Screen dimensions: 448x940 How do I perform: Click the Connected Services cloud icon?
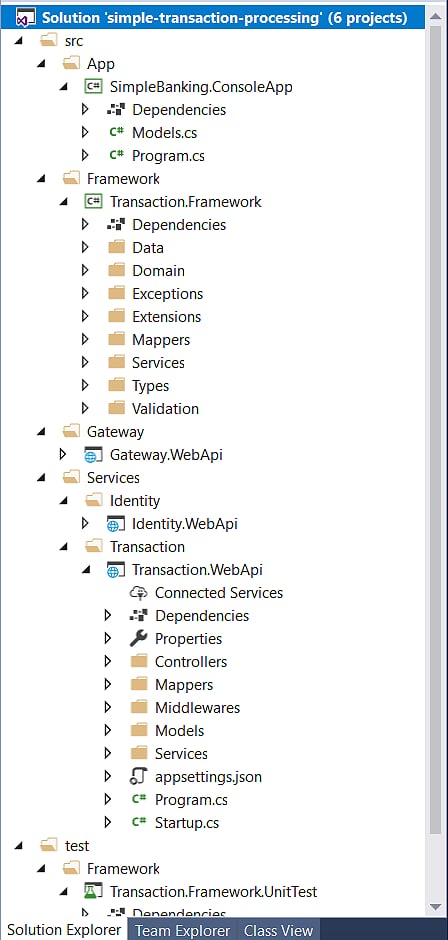(x=139, y=593)
